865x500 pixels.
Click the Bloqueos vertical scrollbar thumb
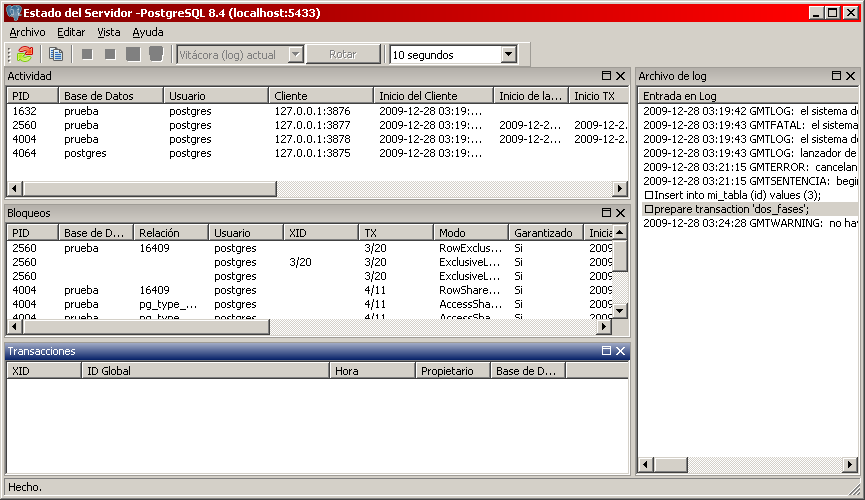tap(620, 256)
